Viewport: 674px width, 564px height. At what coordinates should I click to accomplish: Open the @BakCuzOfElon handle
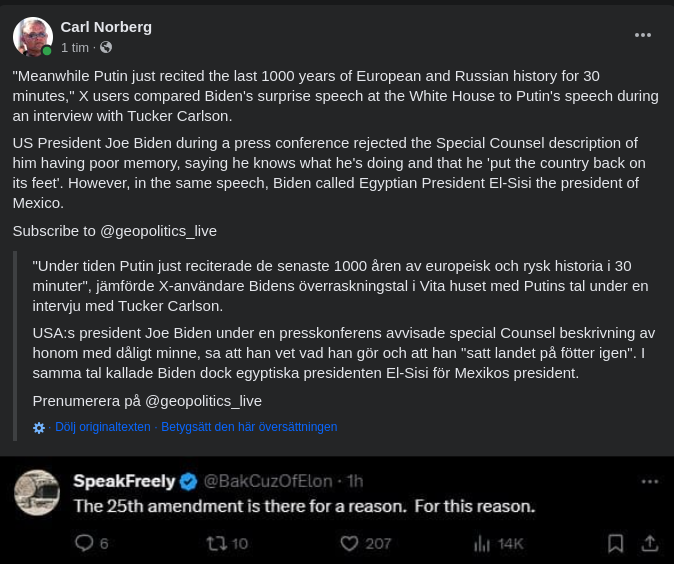[270, 482]
